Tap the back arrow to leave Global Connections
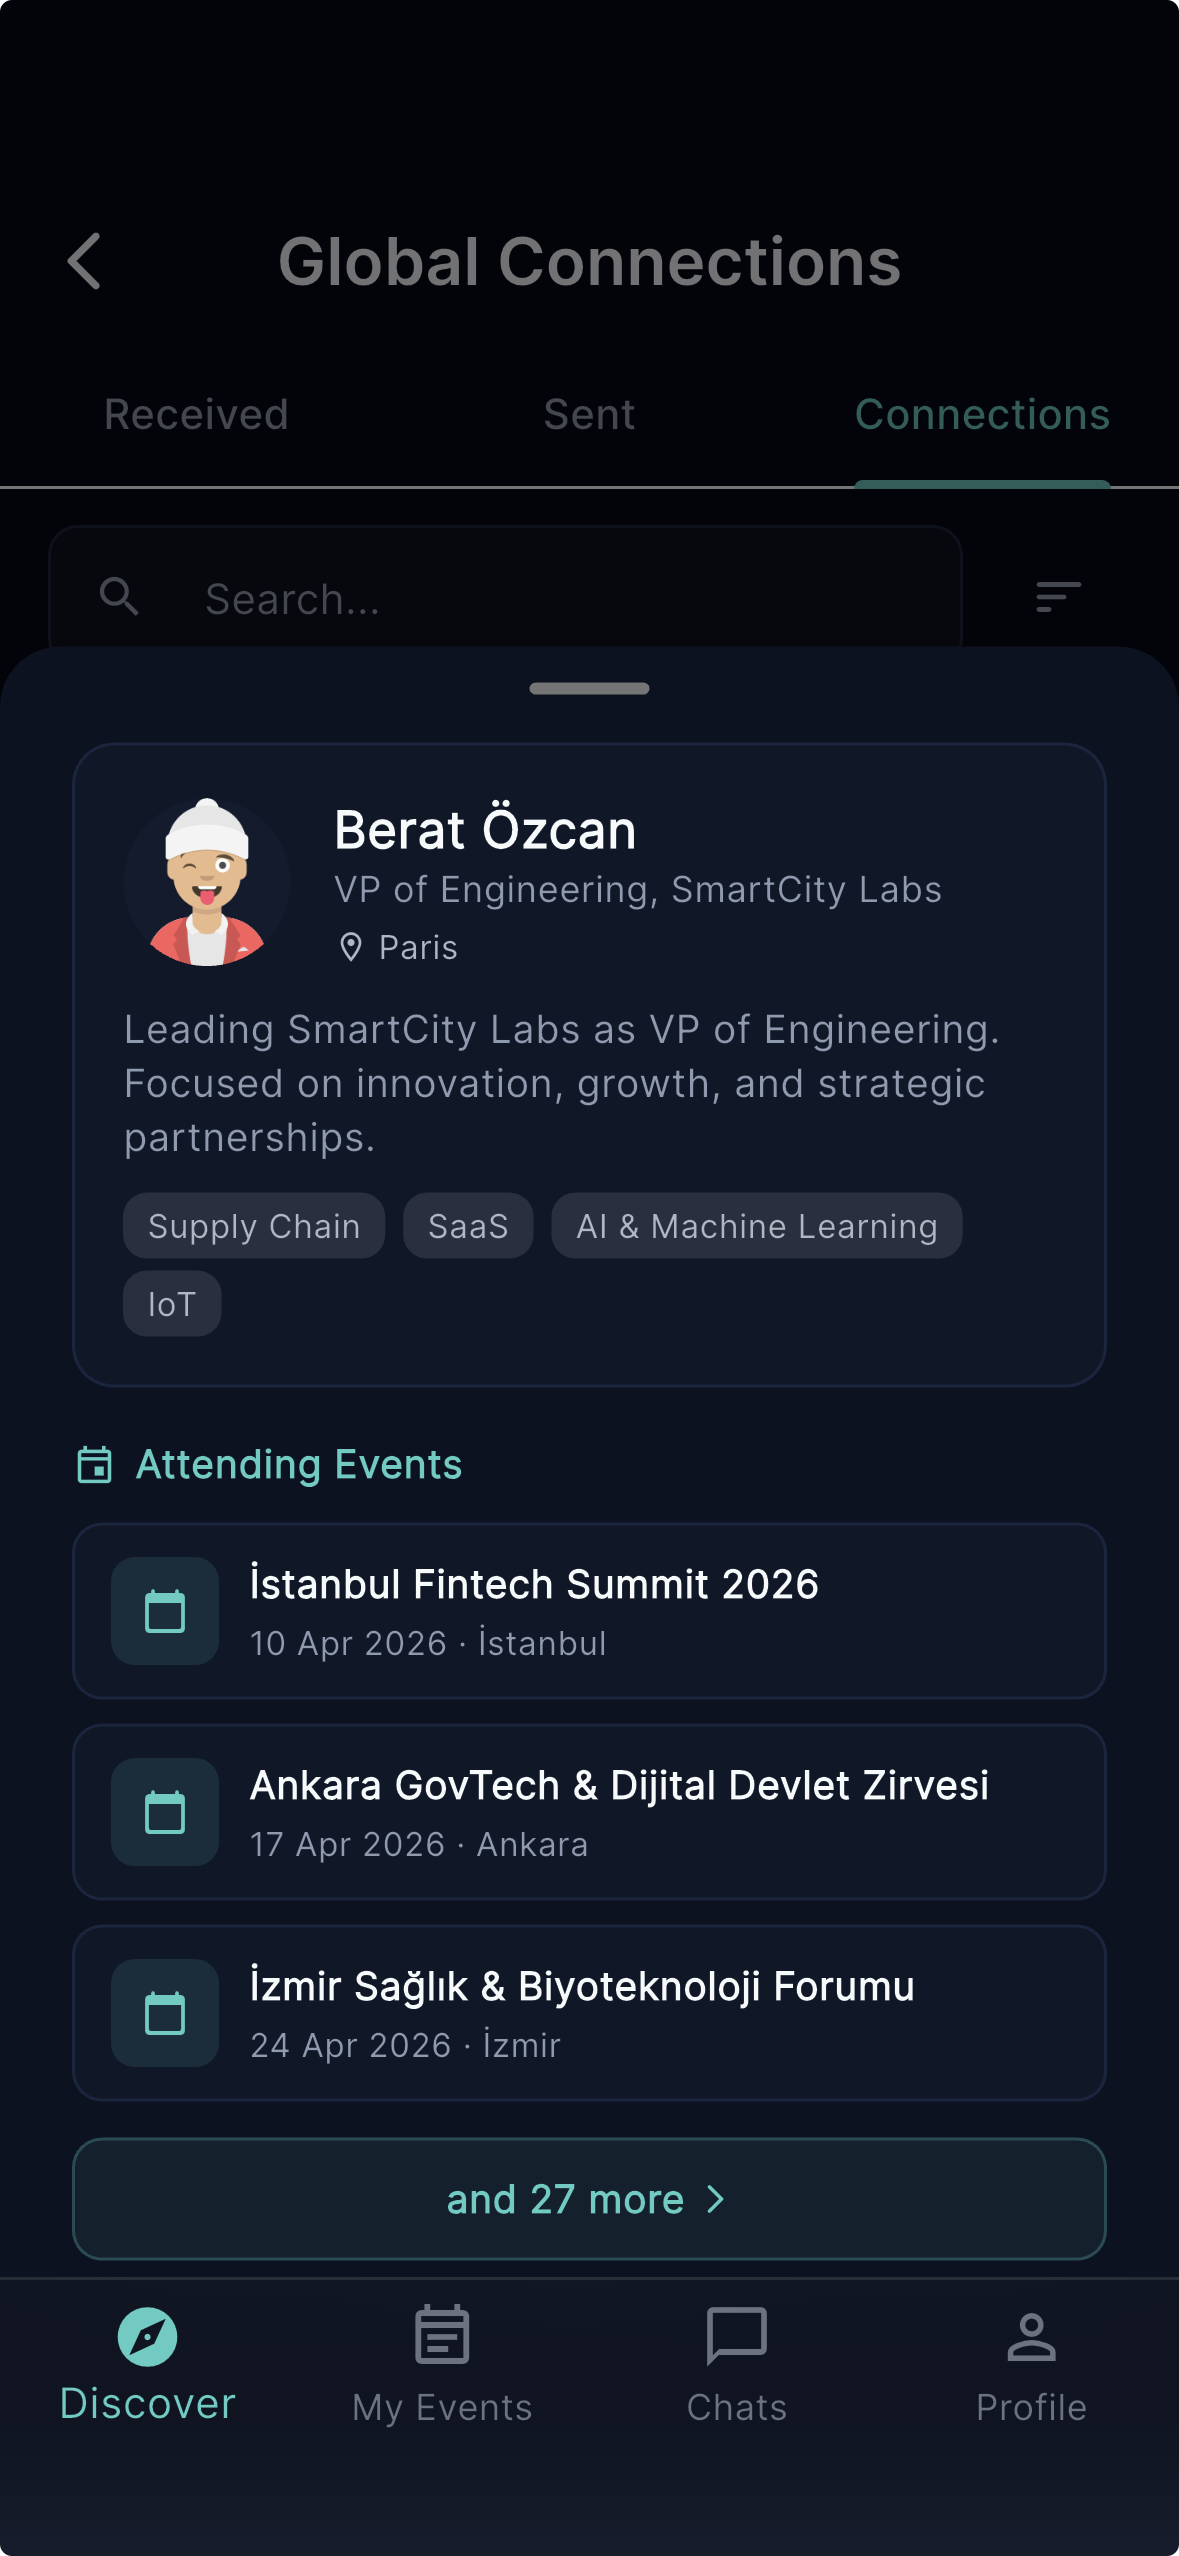 [84, 261]
